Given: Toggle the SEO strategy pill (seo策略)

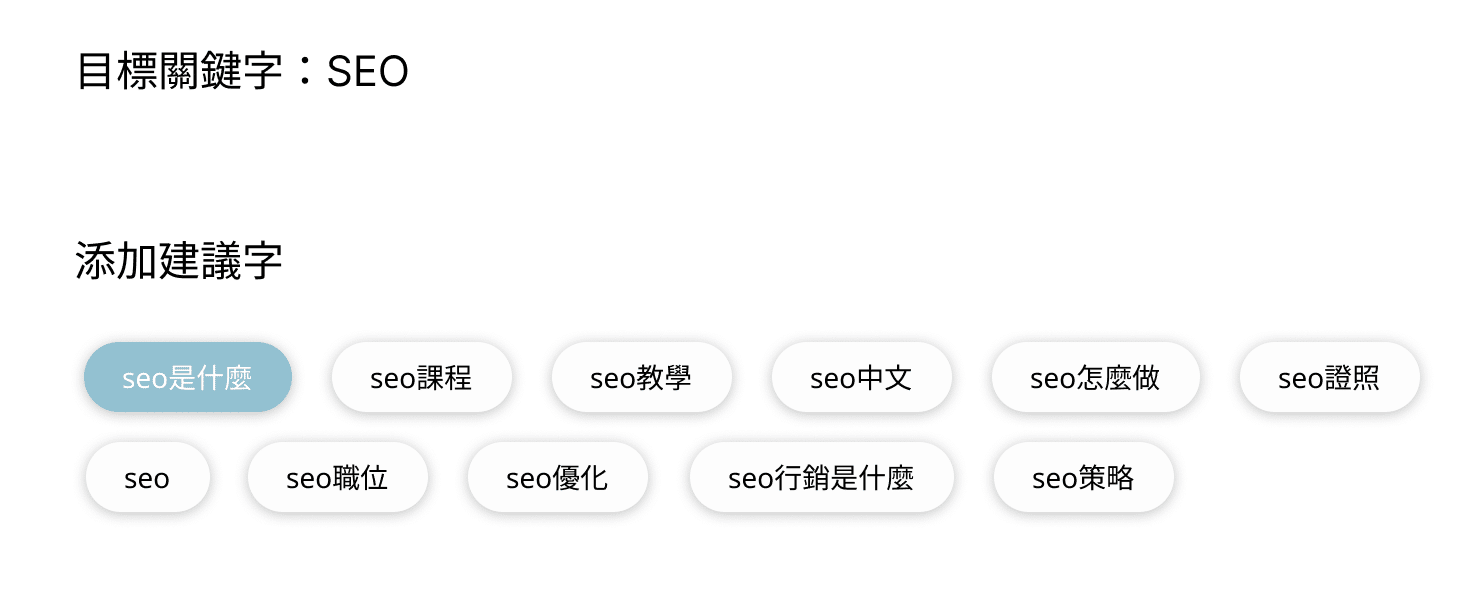Looking at the screenshot, I should 1083,477.
